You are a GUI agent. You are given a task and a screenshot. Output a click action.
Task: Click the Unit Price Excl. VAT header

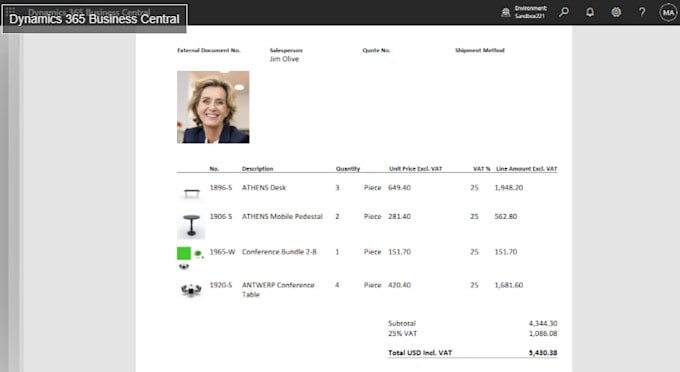(x=415, y=169)
